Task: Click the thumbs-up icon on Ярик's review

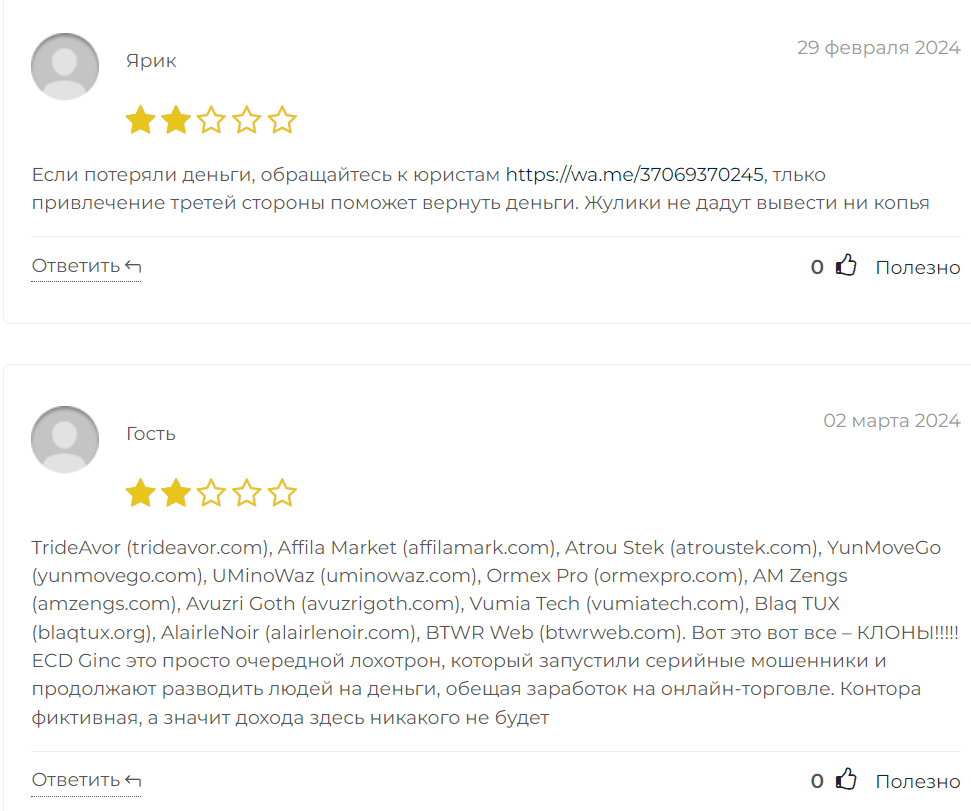Action: 846,266
